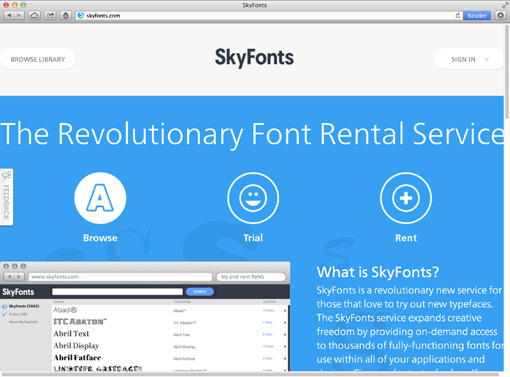510x377 pixels.
Task: Open the Browse Library button
Action: point(38,59)
